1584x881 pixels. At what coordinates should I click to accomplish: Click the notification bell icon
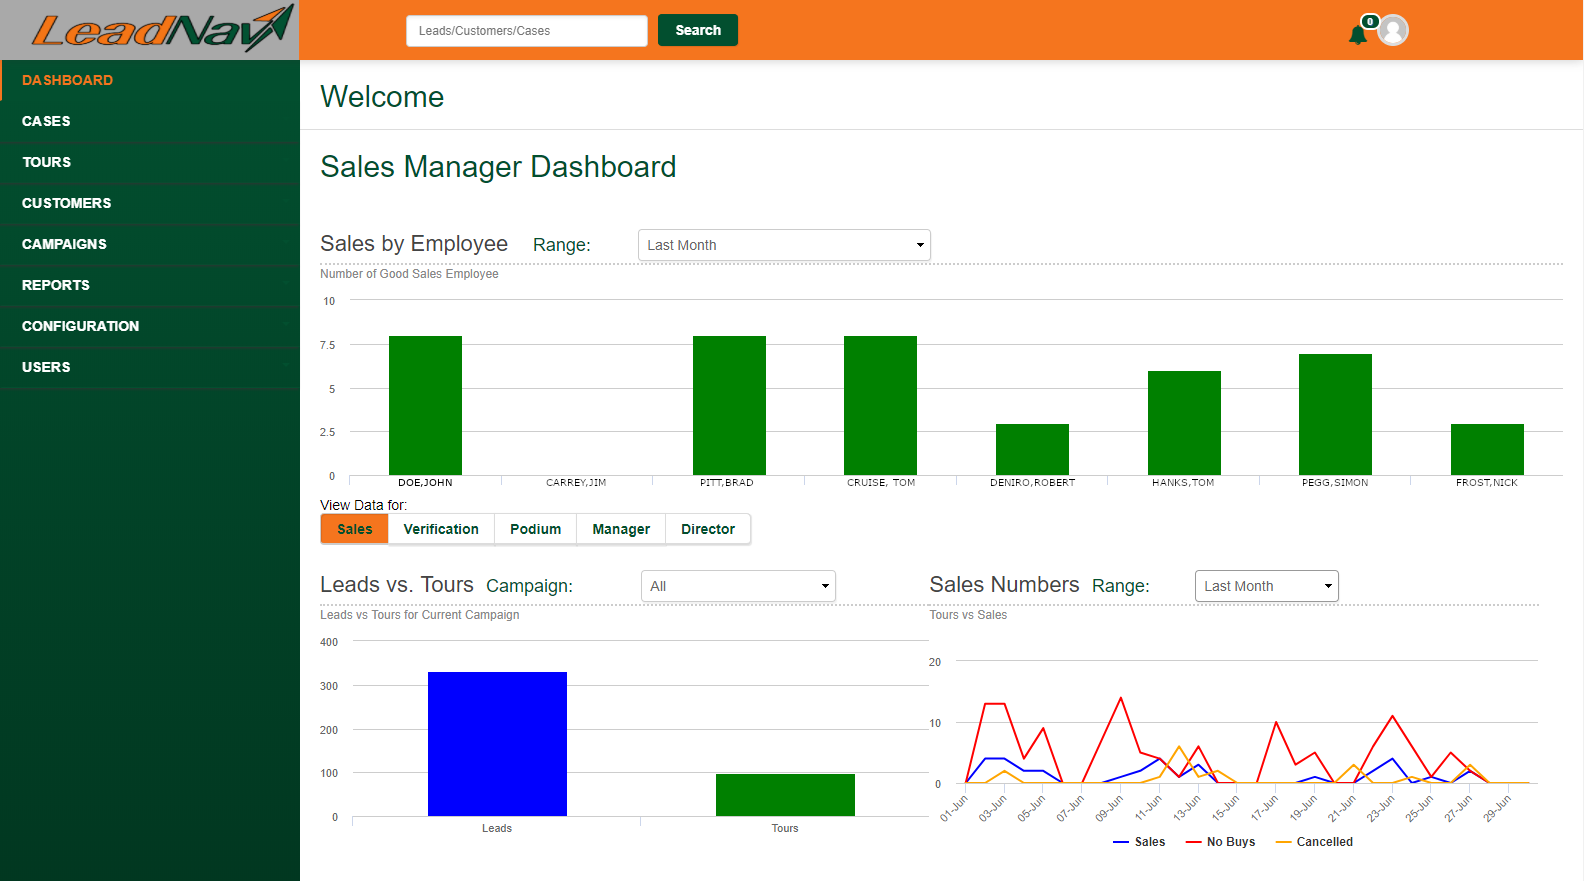[1357, 35]
